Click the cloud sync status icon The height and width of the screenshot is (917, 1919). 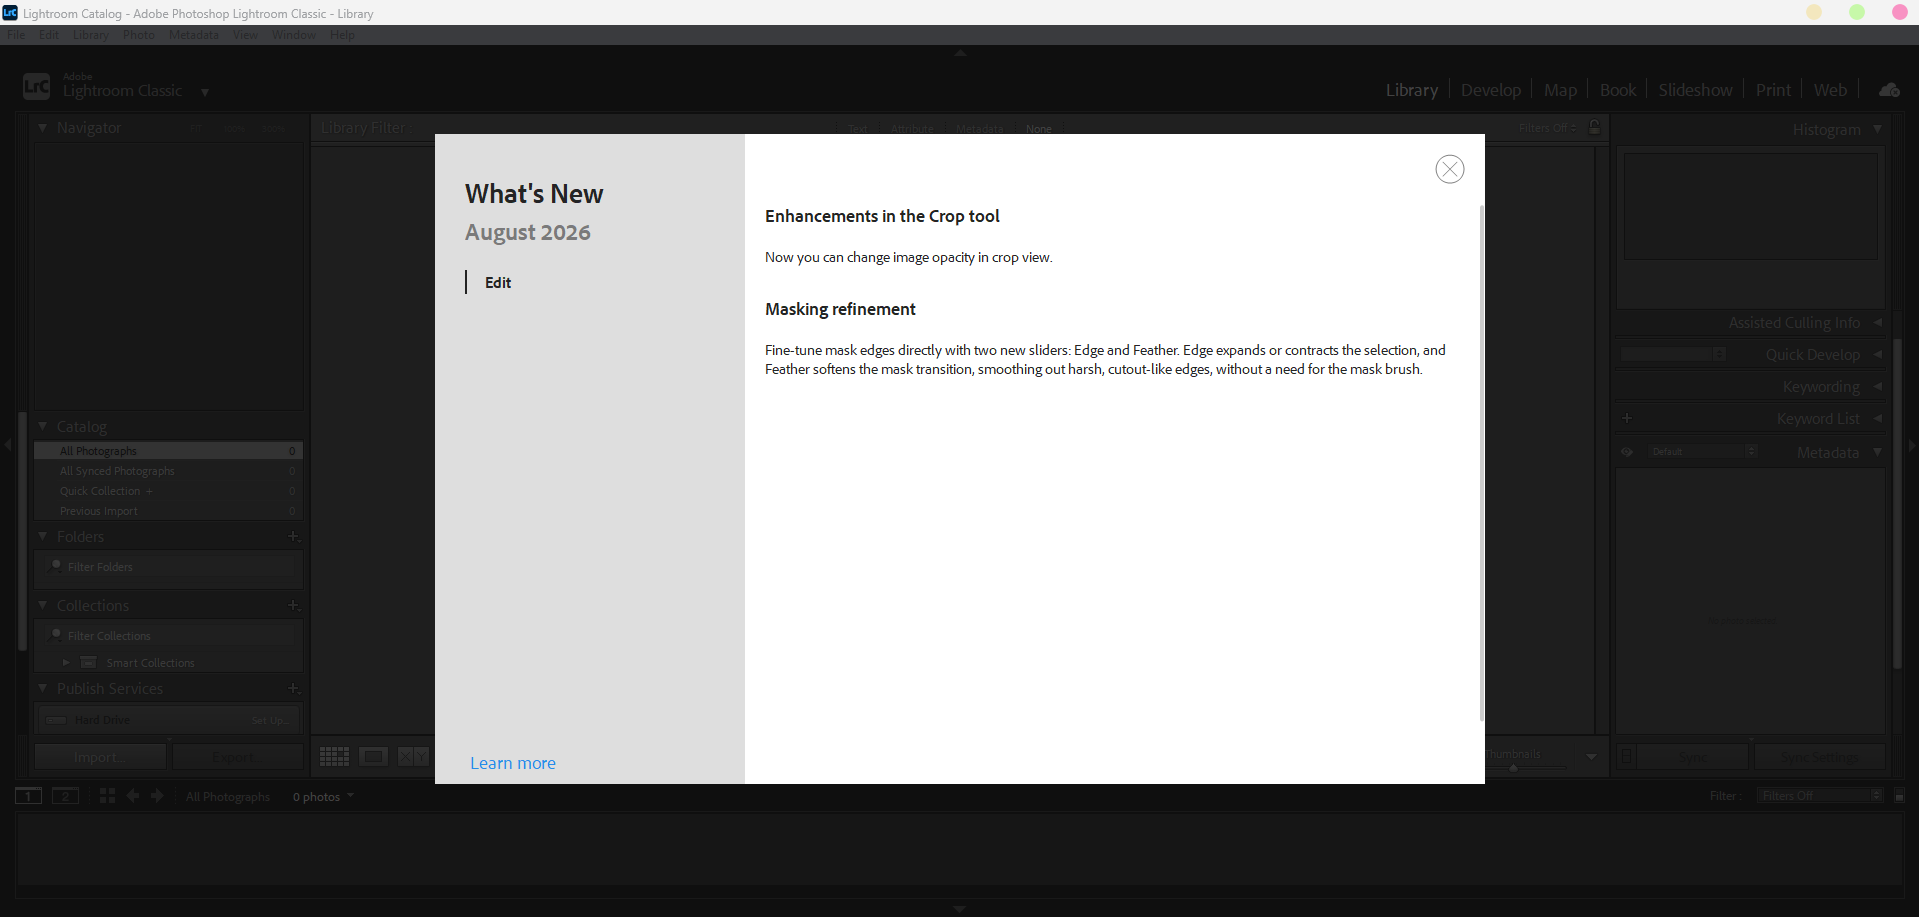coord(1889,90)
